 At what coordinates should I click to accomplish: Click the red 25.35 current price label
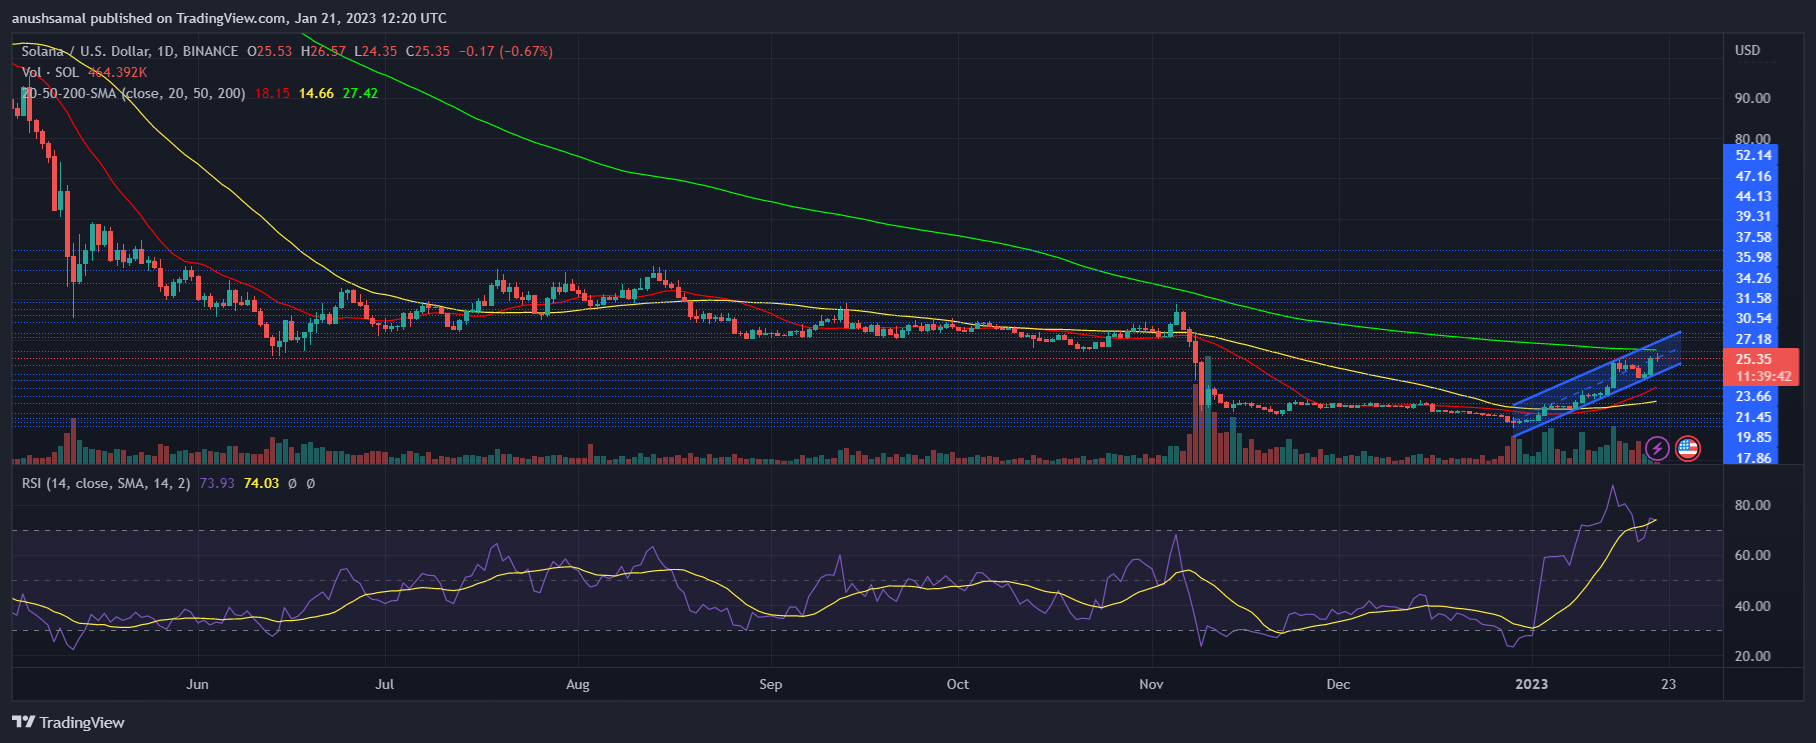coord(1754,359)
